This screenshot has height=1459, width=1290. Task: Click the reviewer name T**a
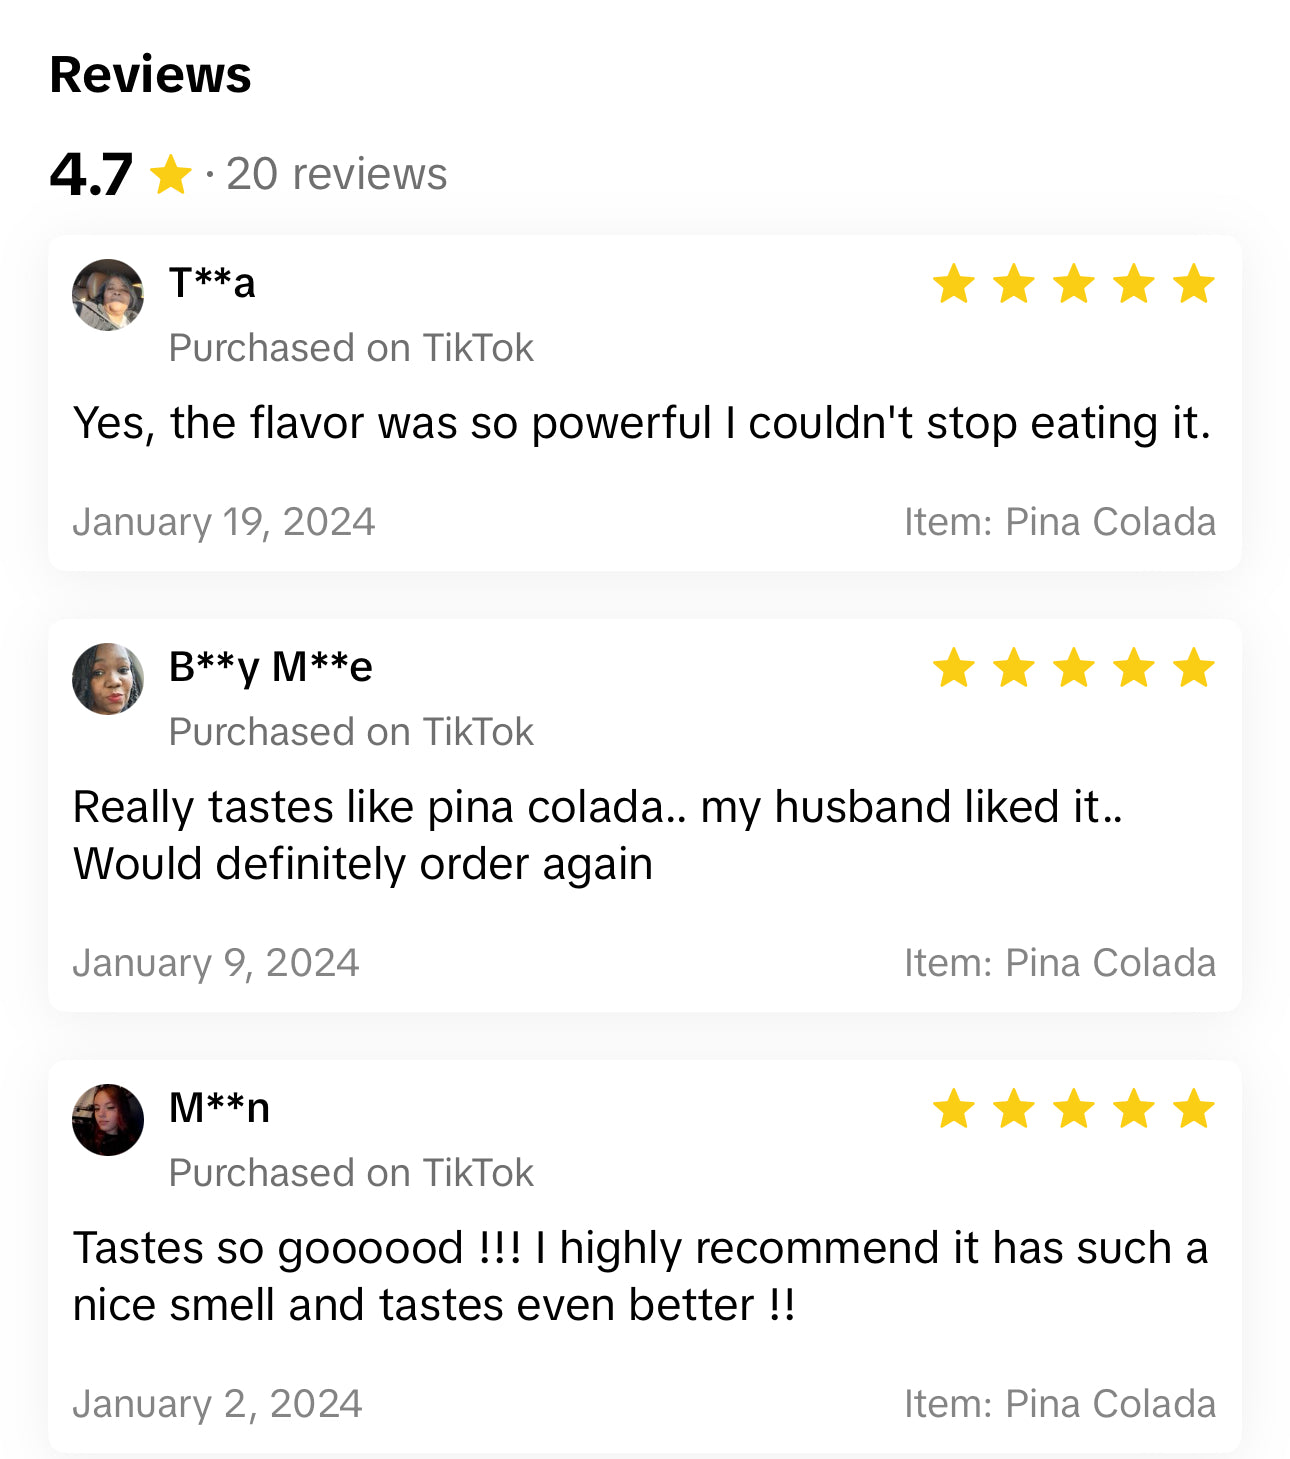(x=212, y=283)
